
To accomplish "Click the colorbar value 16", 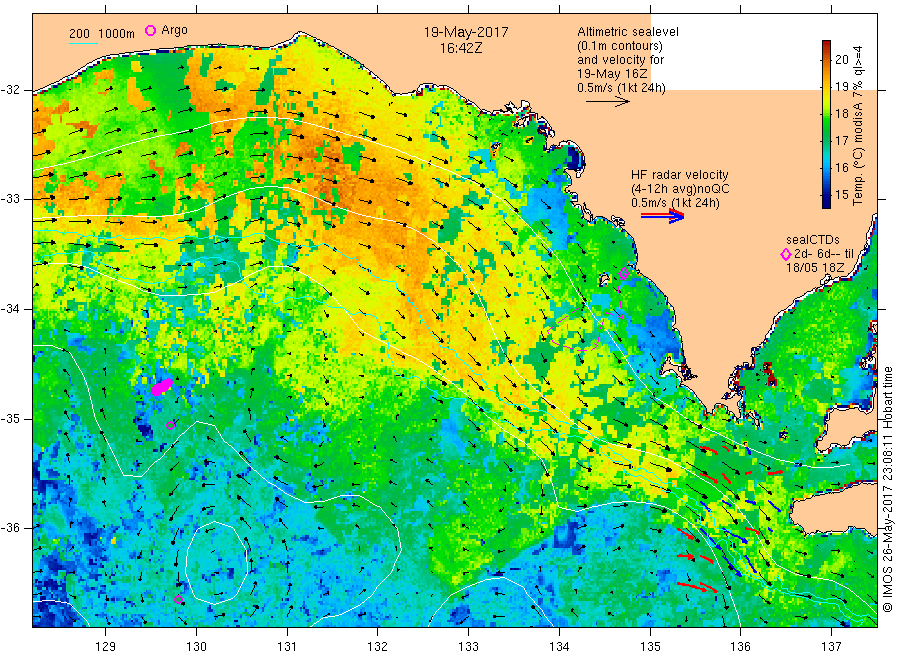I will 841,168.
